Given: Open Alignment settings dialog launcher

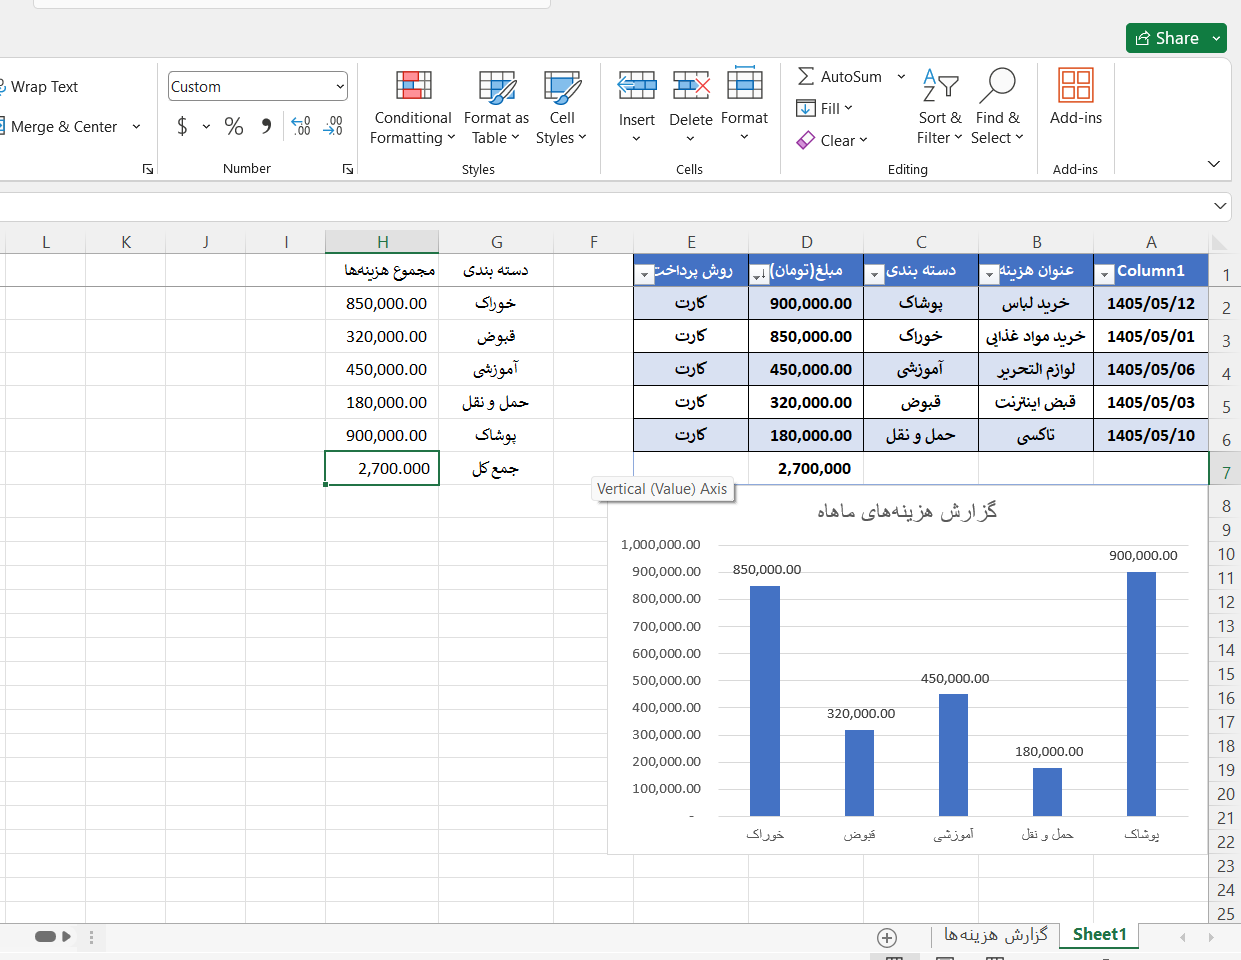Looking at the screenshot, I should [x=148, y=169].
